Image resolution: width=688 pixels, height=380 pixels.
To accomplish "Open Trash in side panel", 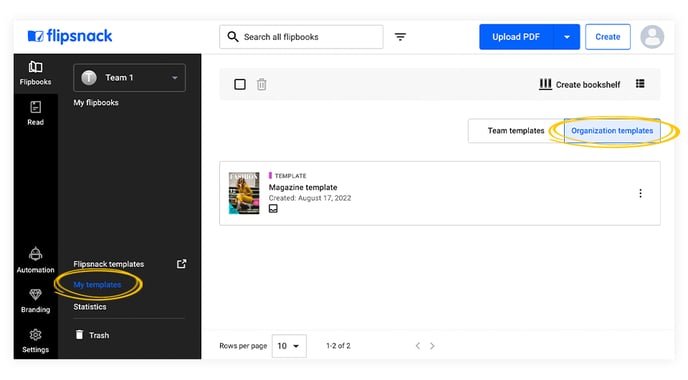I will coord(93,335).
